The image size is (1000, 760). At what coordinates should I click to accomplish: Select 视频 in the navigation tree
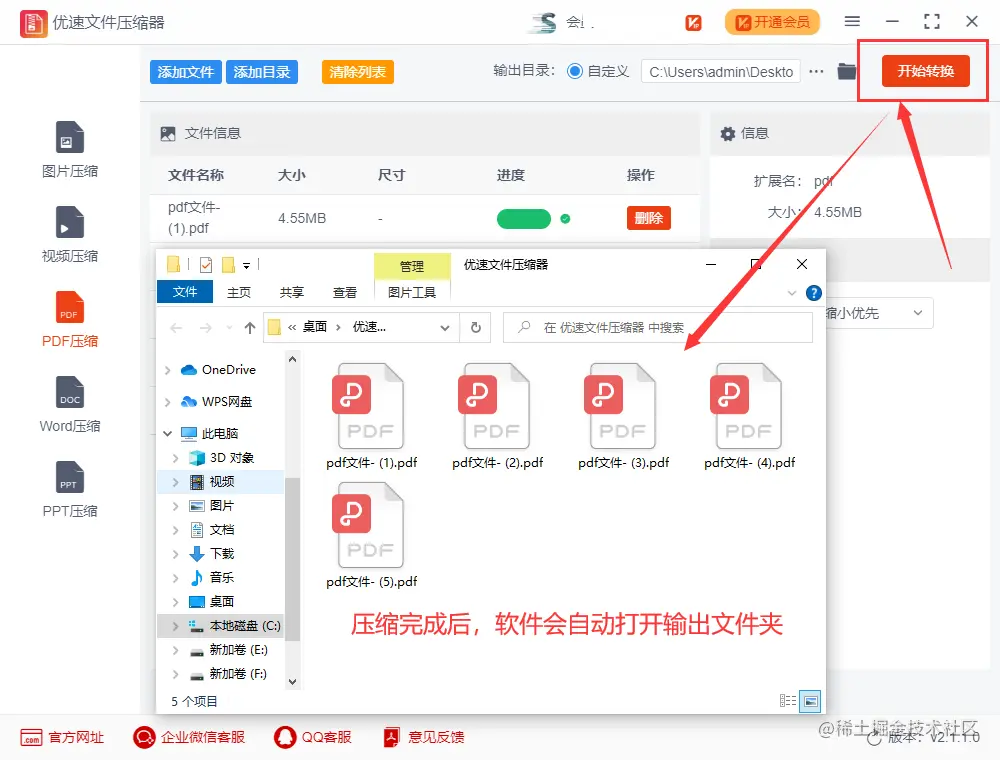pos(221,481)
